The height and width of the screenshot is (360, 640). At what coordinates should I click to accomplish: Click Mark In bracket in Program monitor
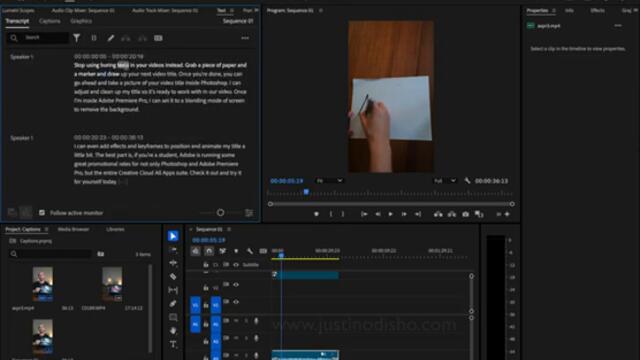point(331,214)
